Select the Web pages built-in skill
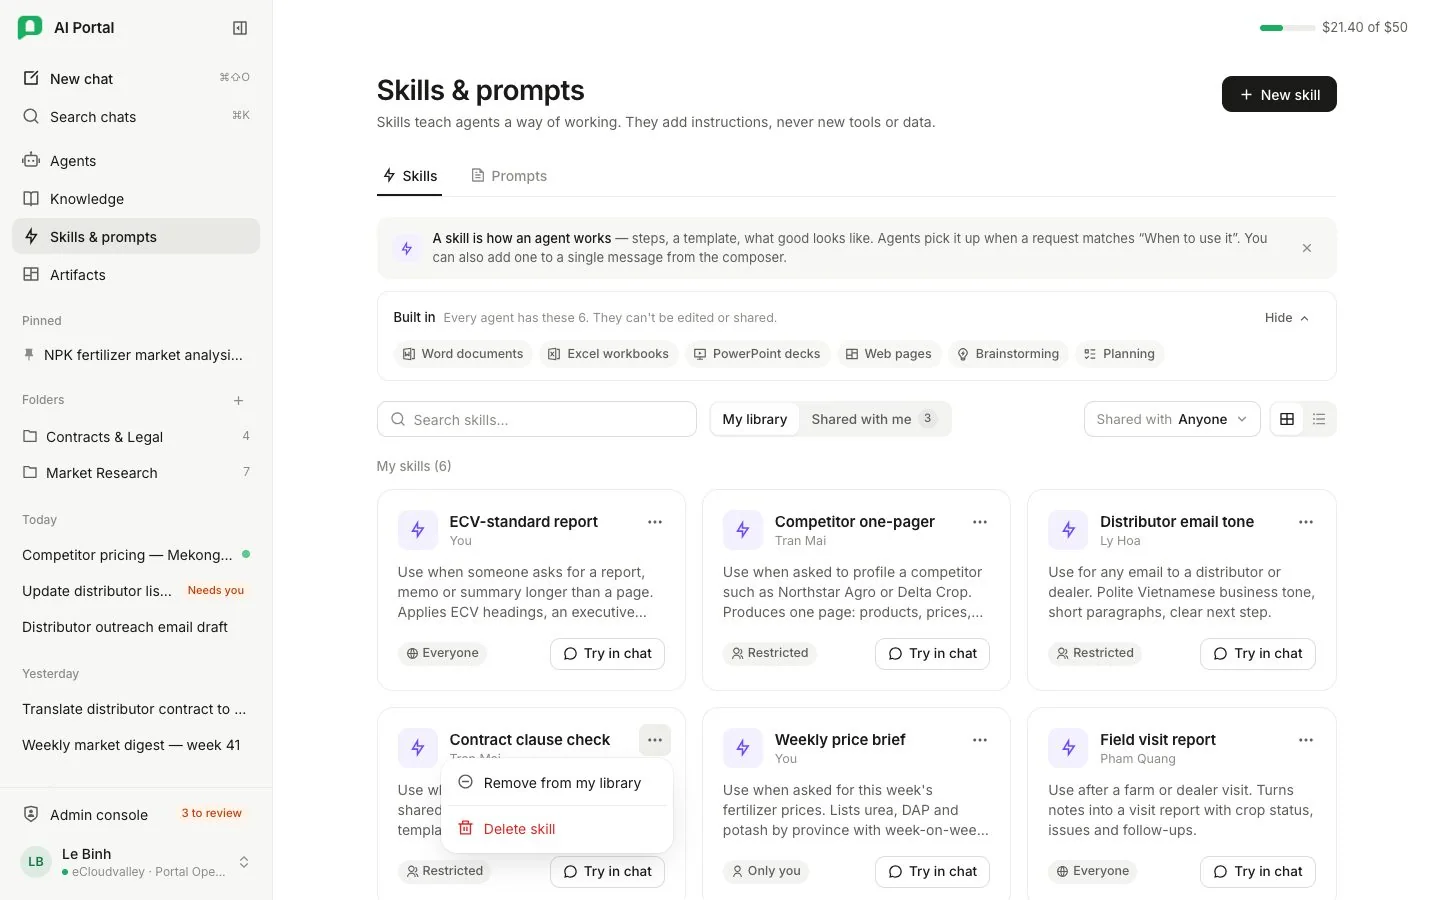Image resolution: width=1440 pixels, height=900 pixels. tap(888, 354)
